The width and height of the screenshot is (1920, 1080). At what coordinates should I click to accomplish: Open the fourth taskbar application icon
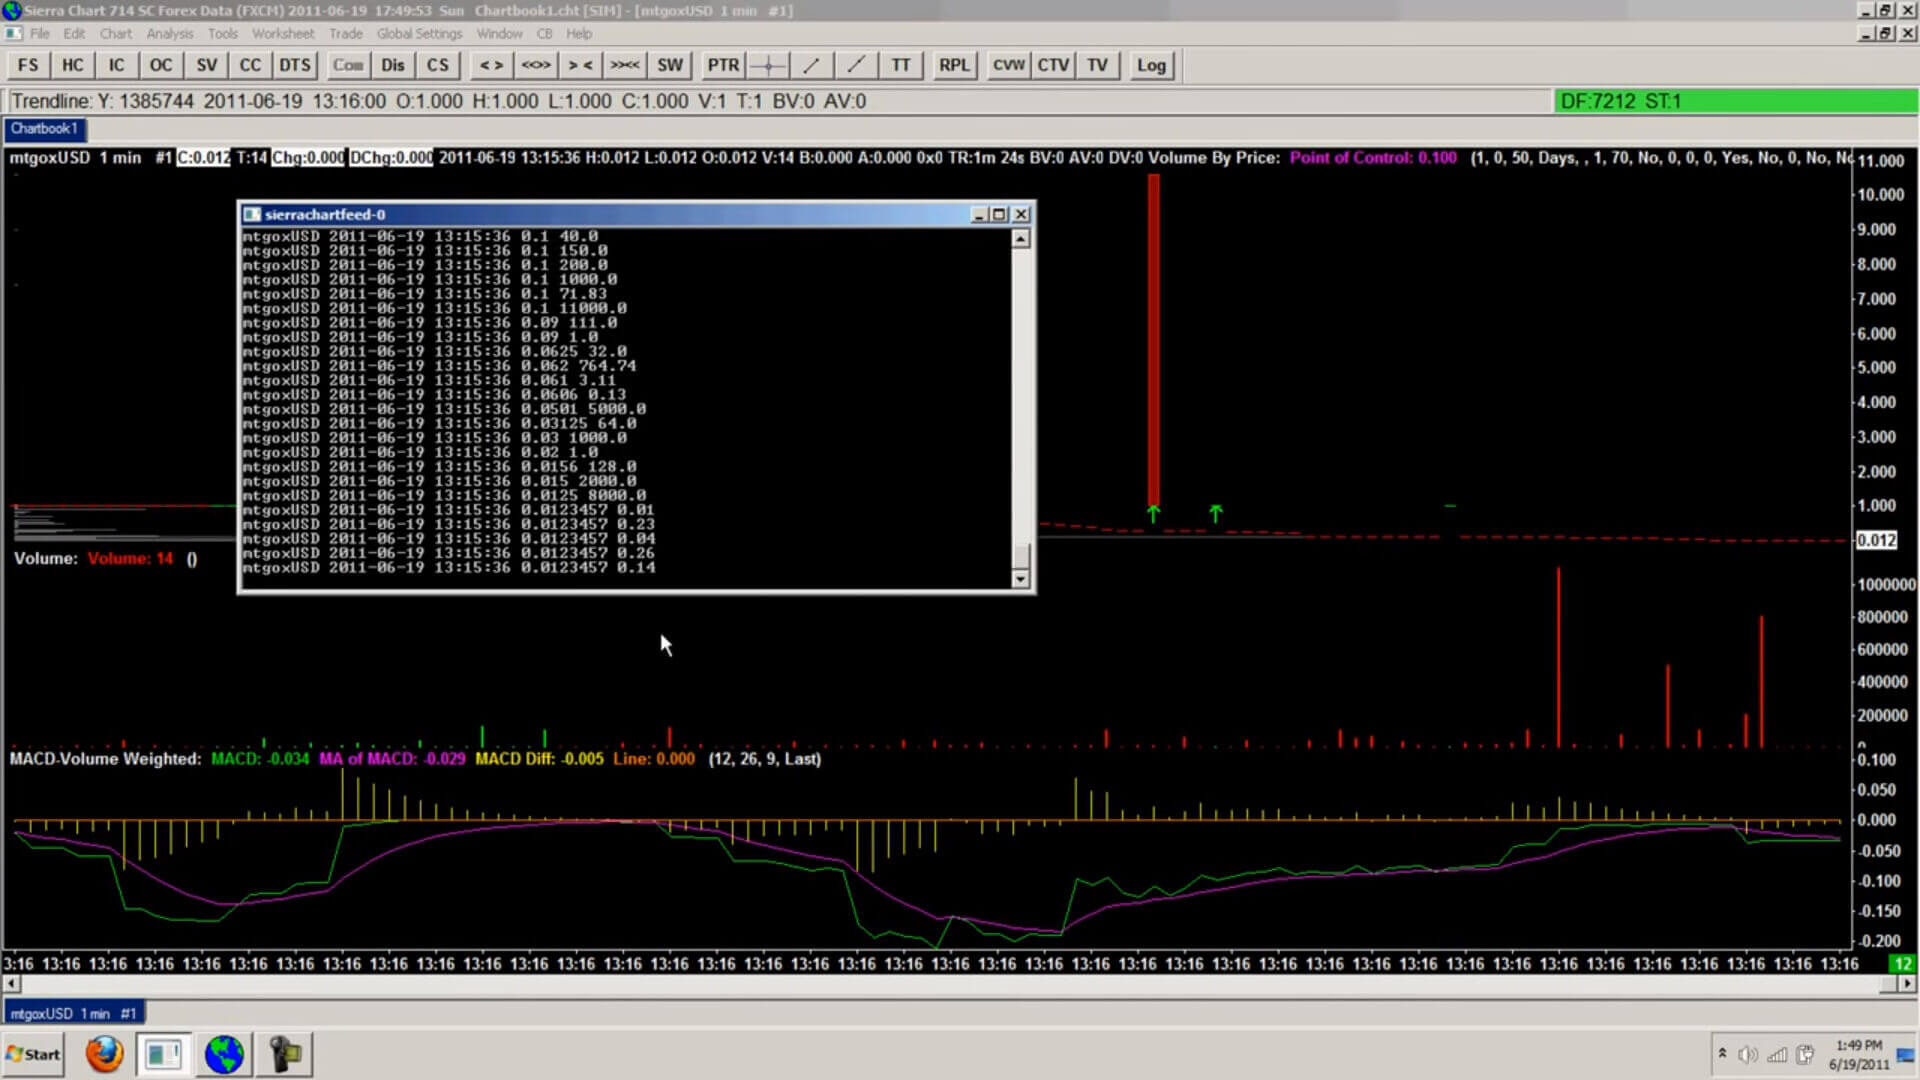(285, 1054)
